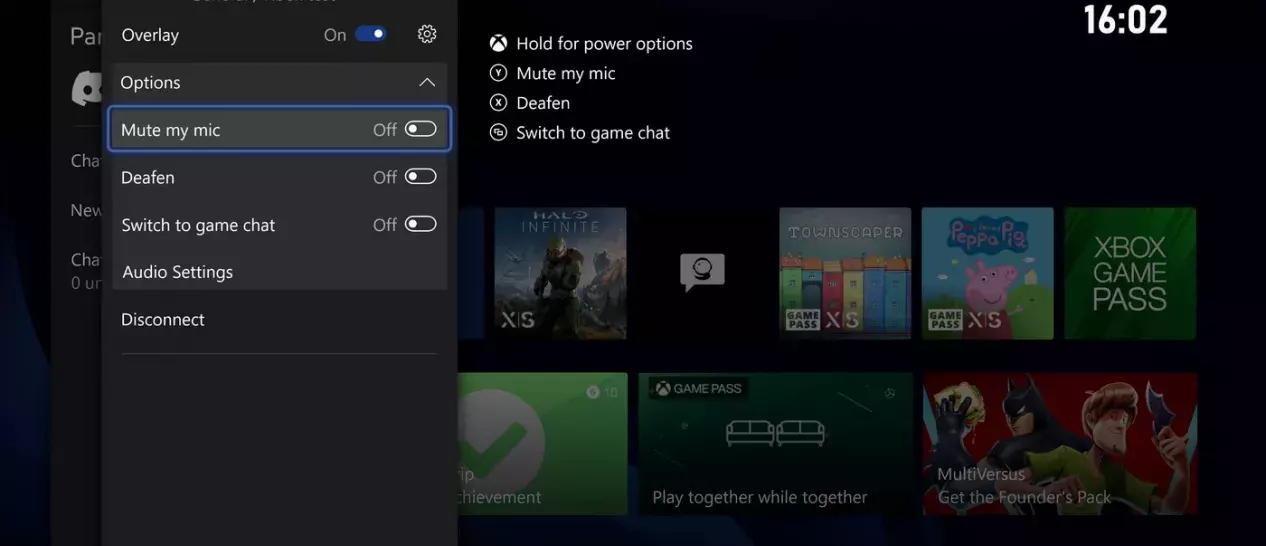This screenshot has height=546, width=1266.
Task: Click the Y button Mute hint icon
Action: tap(498, 73)
